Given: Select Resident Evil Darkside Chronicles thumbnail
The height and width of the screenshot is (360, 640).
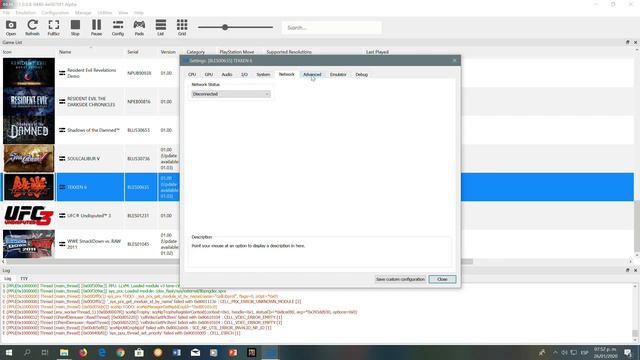Looking at the screenshot, I should [x=29, y=101].
